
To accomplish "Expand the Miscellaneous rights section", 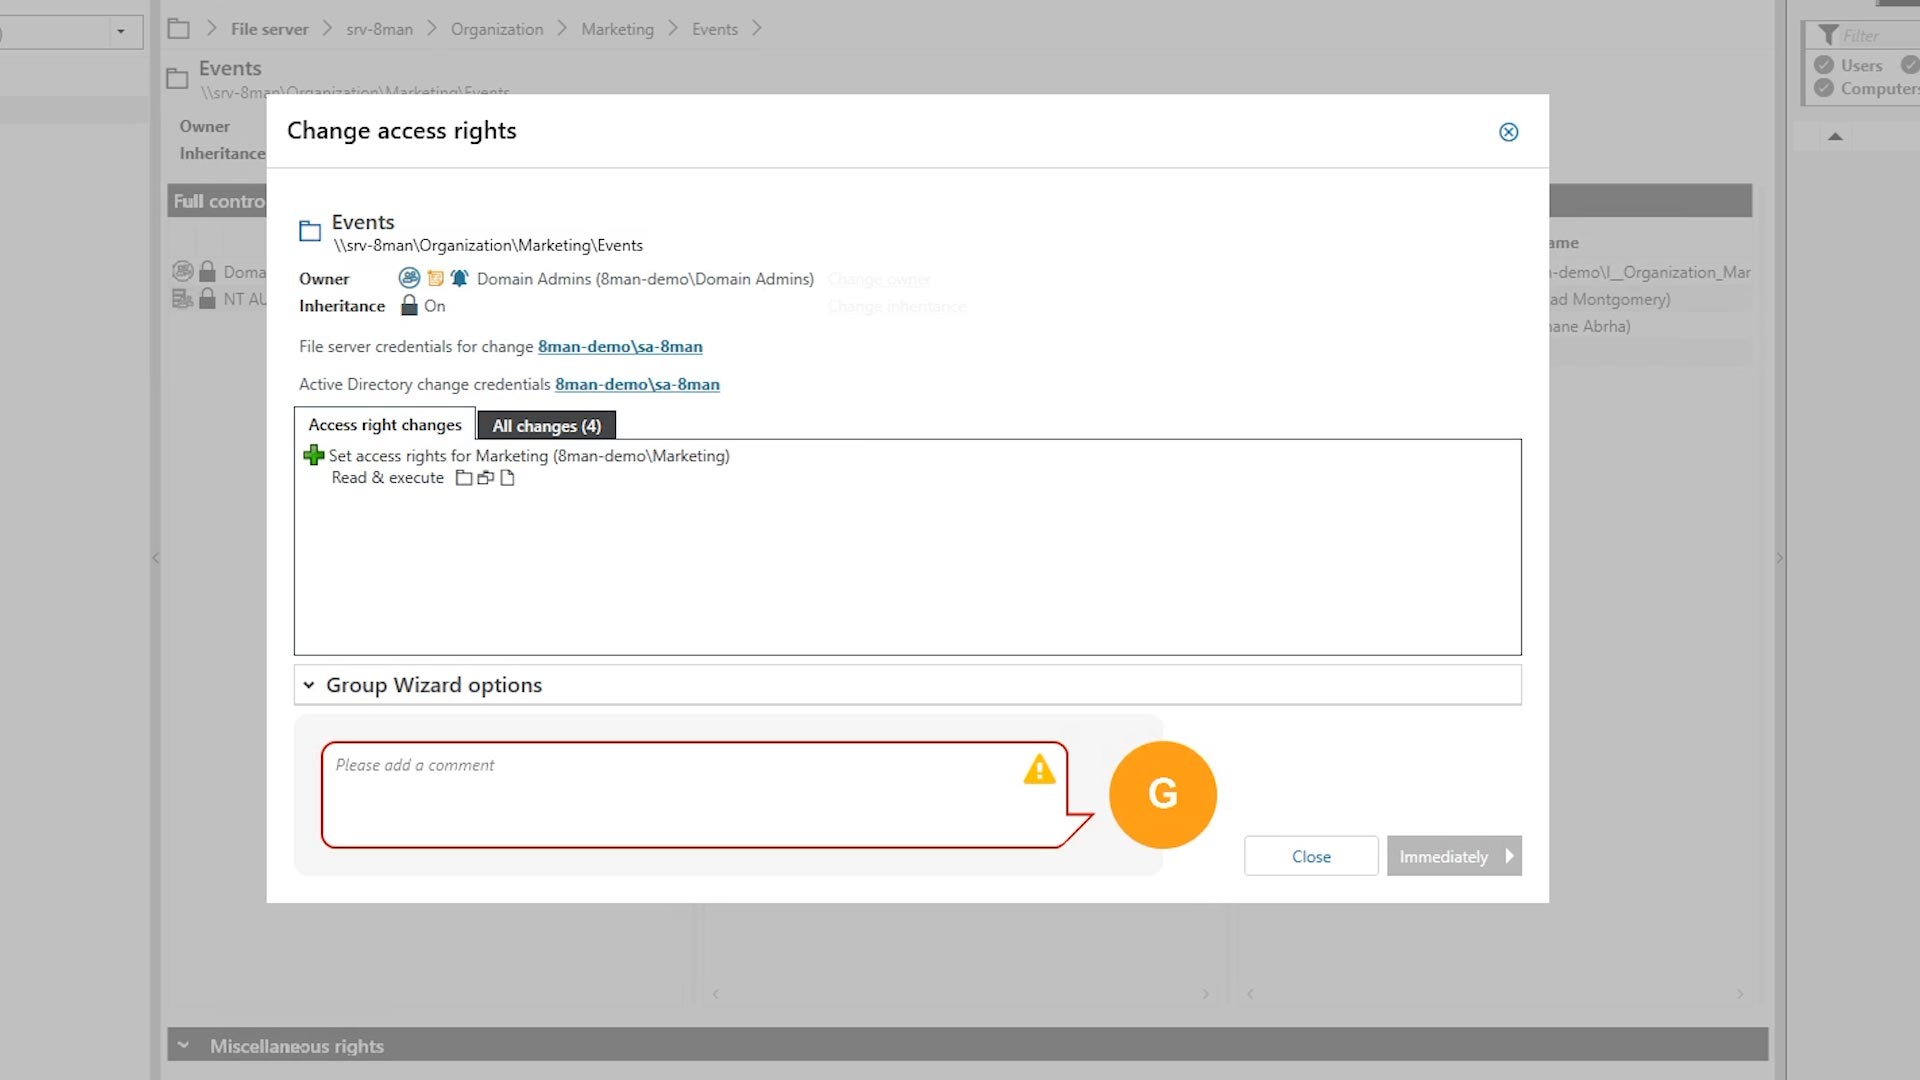I will (x=183, y=1046).
